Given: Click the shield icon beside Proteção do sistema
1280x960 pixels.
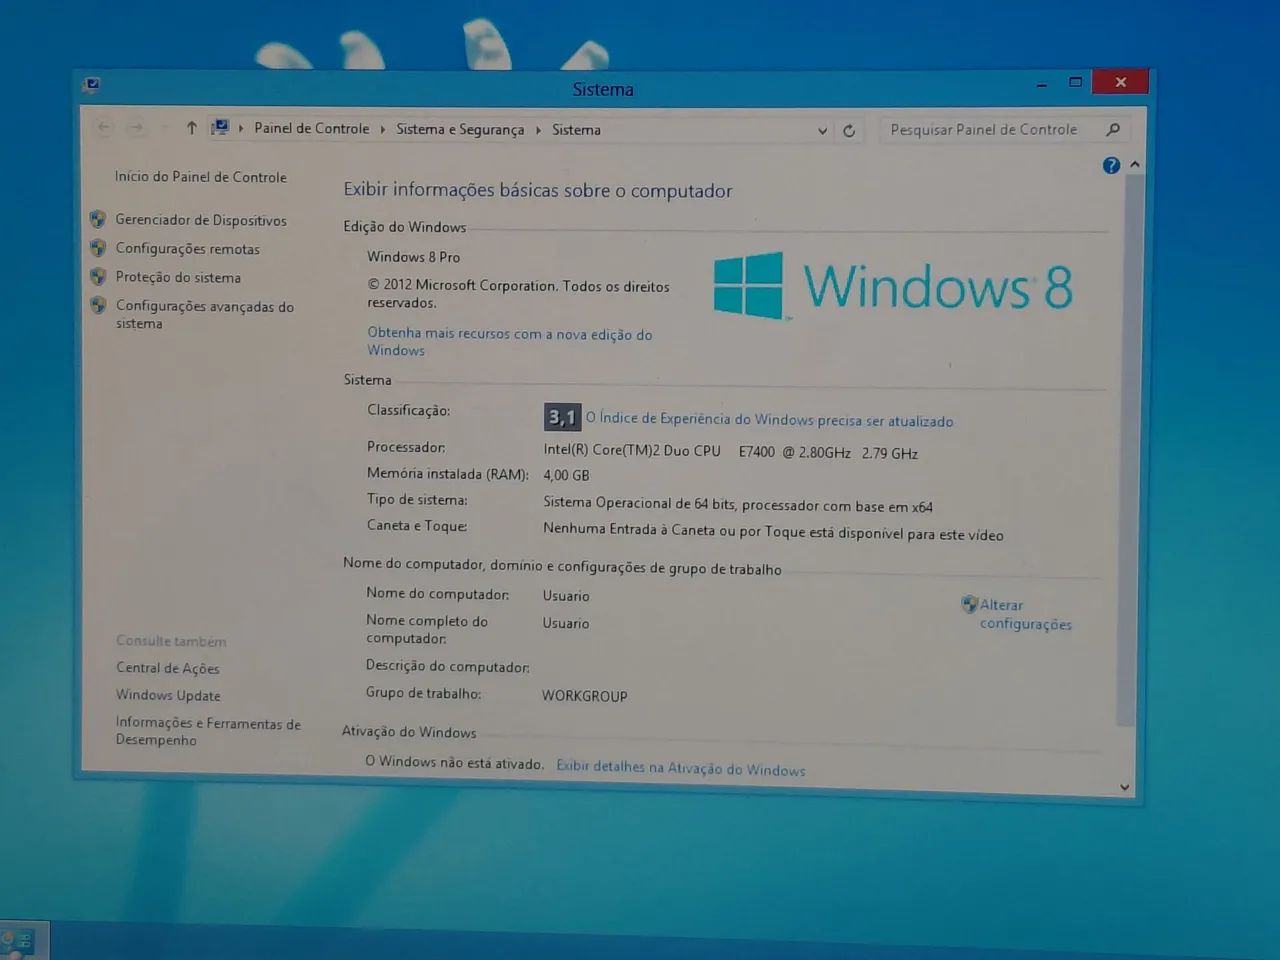Looking at the screenshot, I should 98,276.
